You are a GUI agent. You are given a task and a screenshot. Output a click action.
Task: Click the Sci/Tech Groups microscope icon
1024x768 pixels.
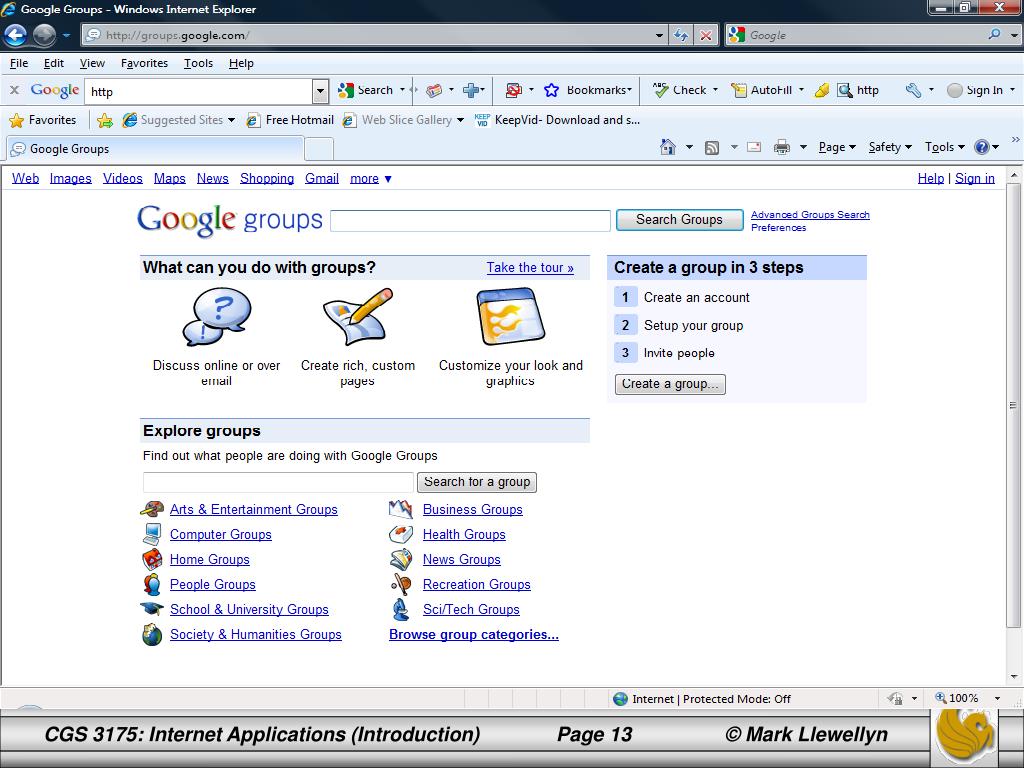[x=401, y=609]
